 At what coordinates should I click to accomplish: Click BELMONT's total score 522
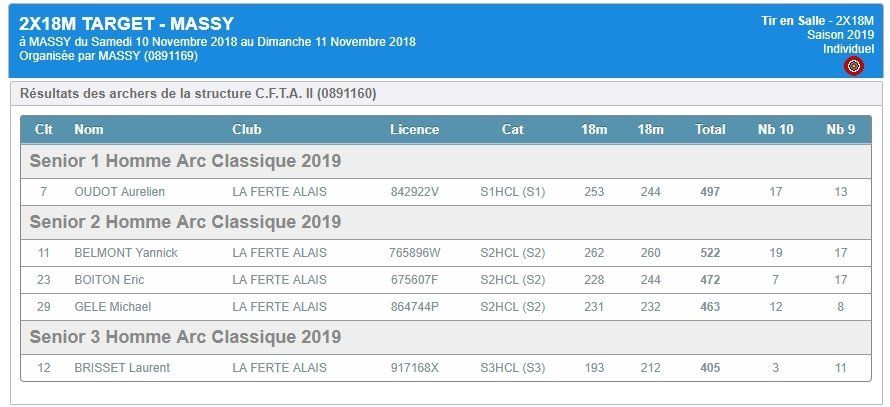coord(710,253)
